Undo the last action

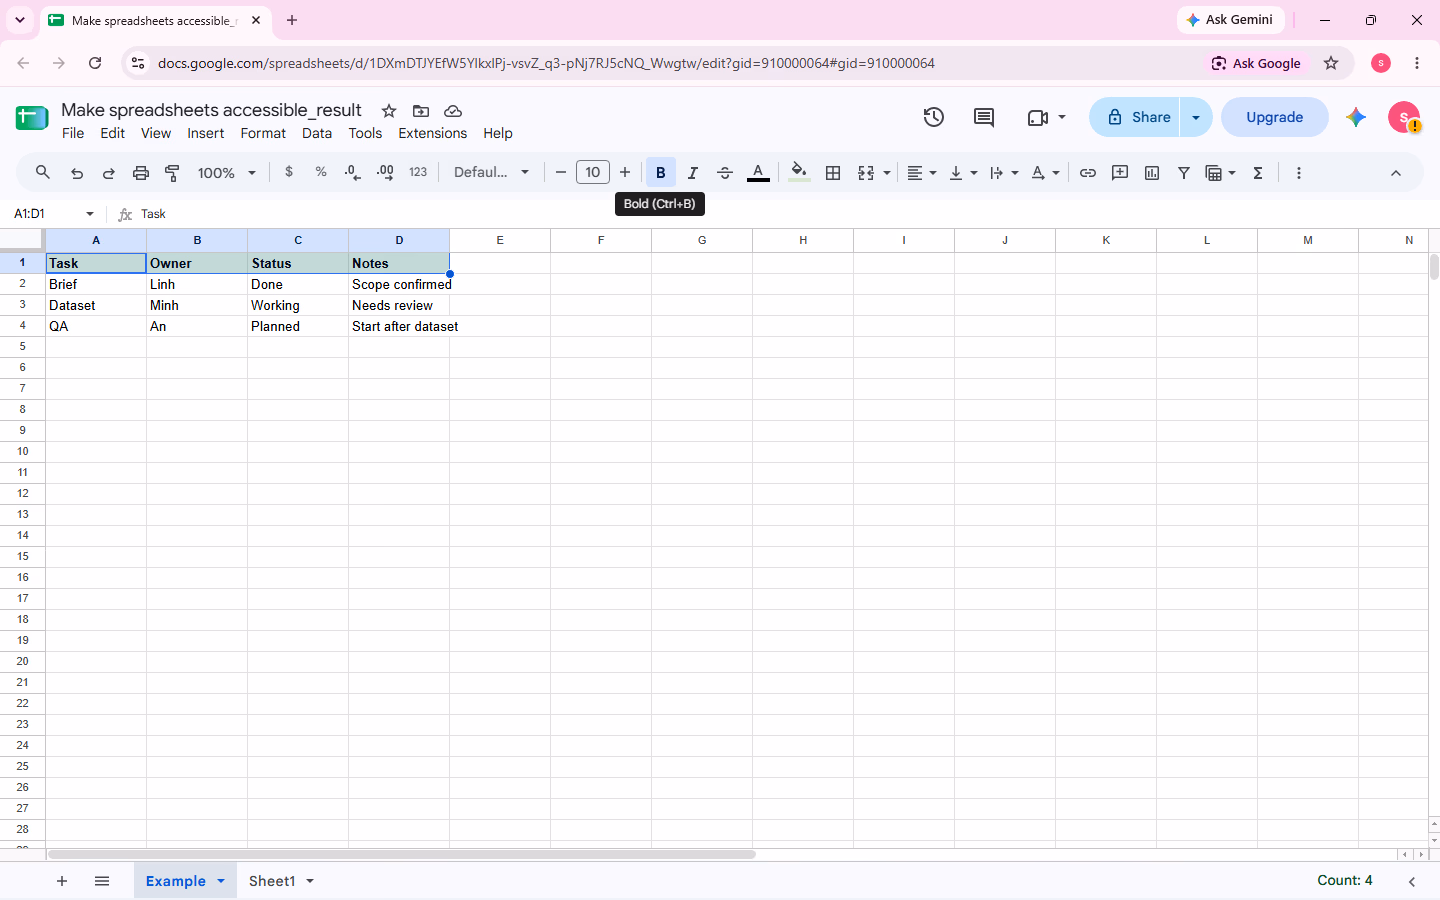77,173
